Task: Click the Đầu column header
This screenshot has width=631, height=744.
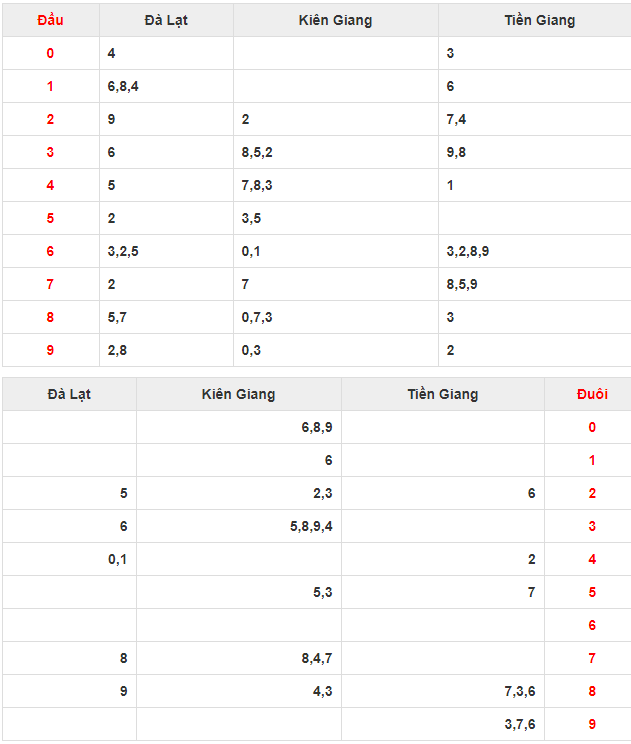Action: [x=50, y=20]
